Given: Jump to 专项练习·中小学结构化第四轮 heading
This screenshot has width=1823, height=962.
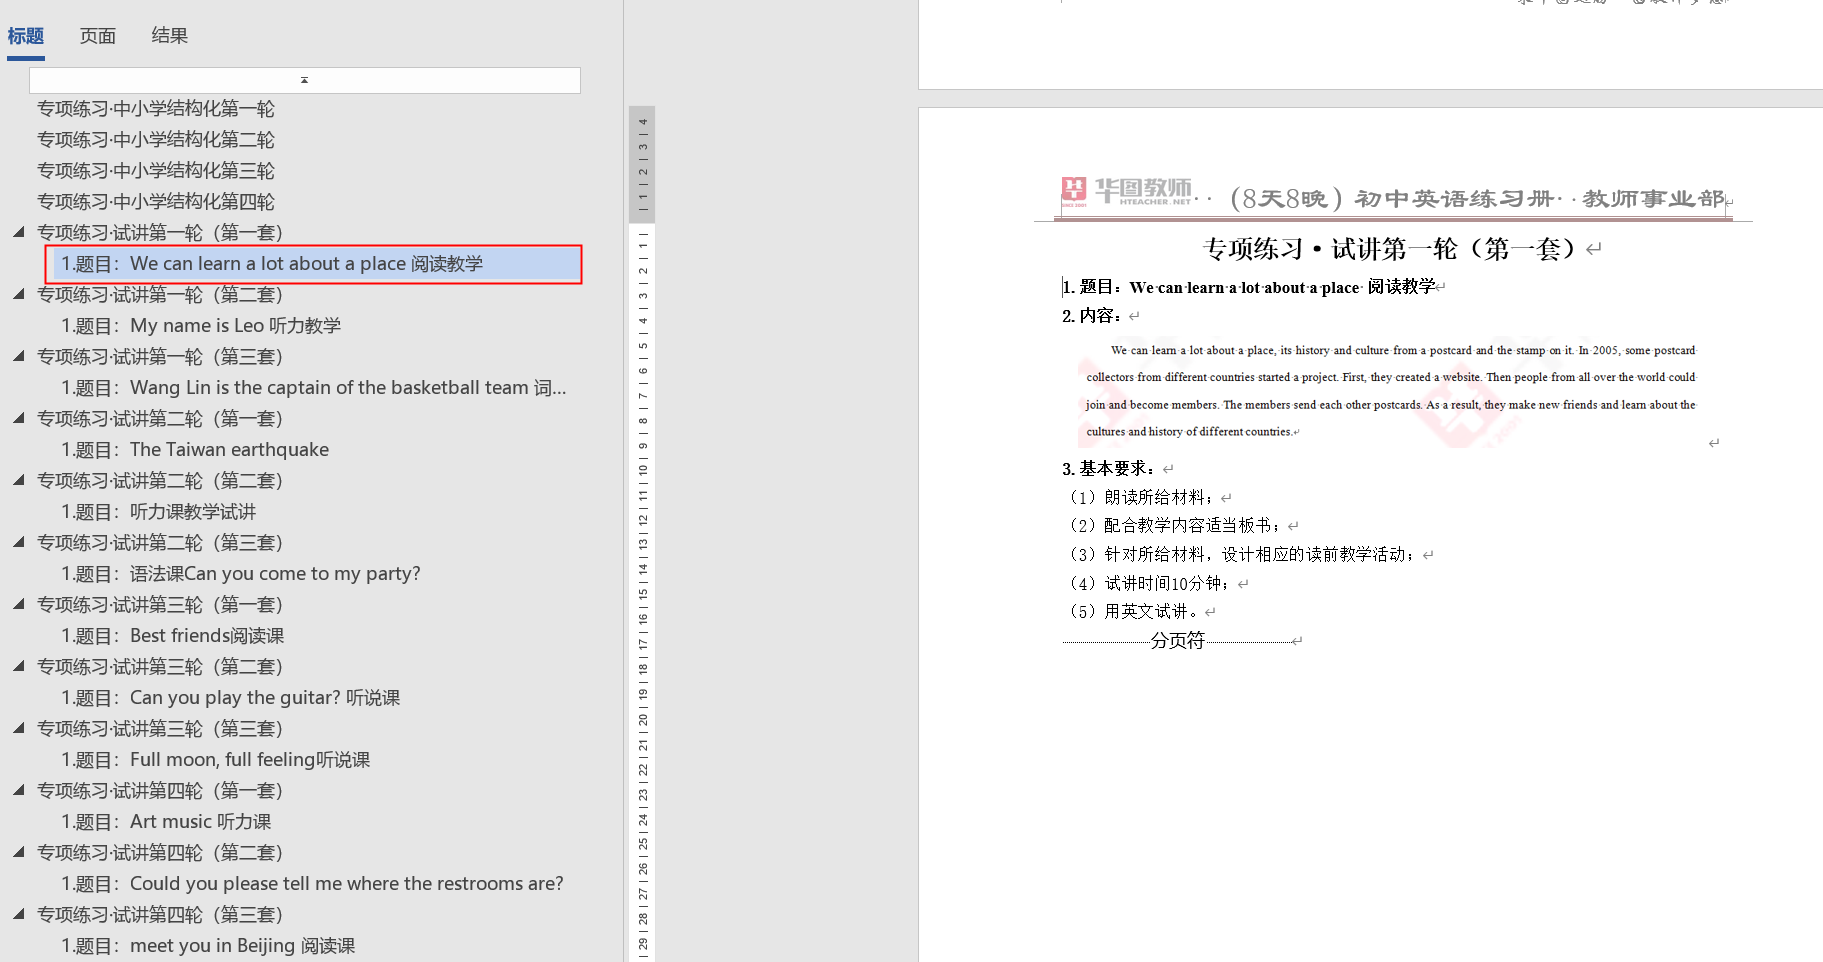Looking at the screenshot, I should tap(156, 202).
